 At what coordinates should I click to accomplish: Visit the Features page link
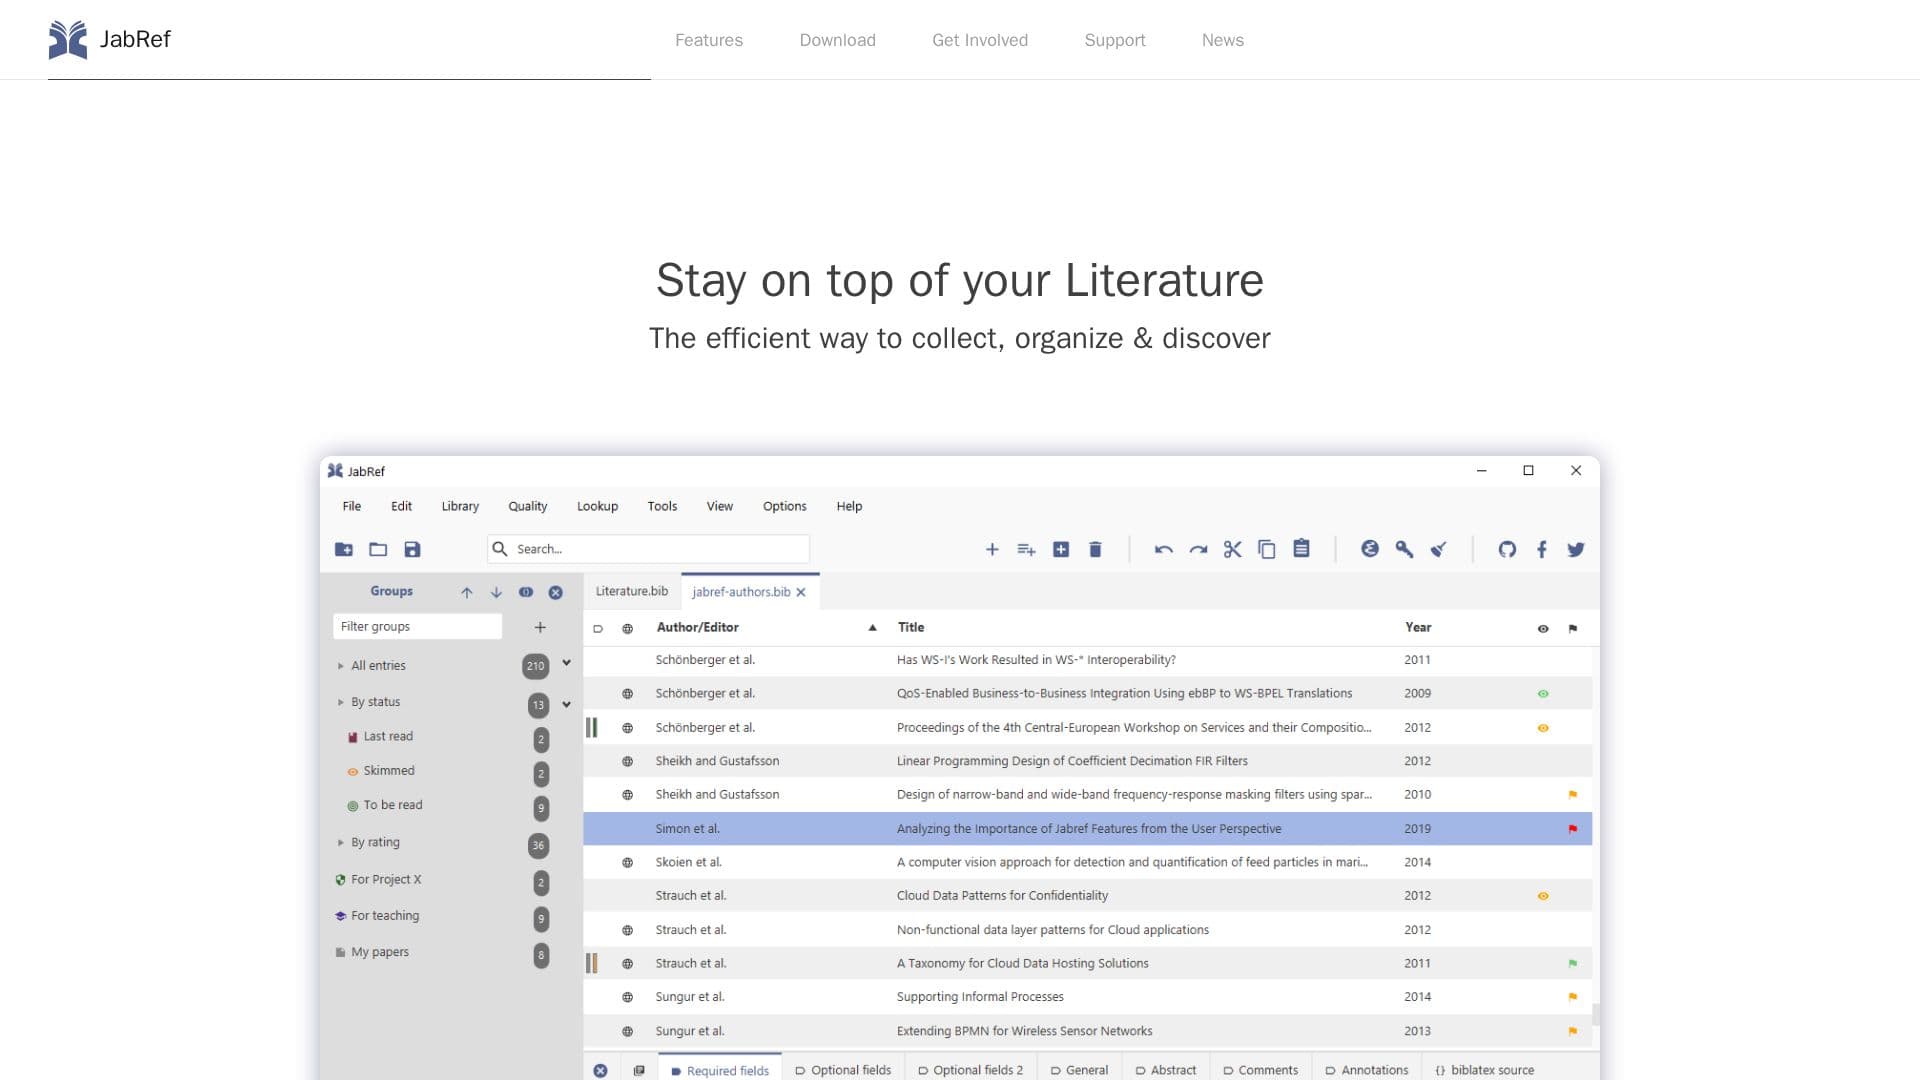709,40
